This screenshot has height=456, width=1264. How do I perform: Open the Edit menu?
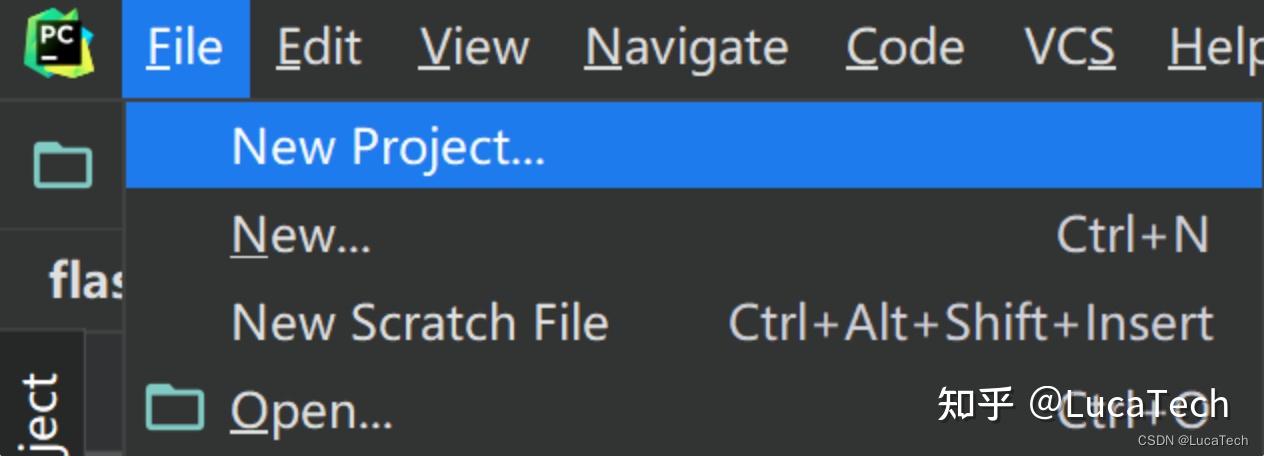coord(319,48)
